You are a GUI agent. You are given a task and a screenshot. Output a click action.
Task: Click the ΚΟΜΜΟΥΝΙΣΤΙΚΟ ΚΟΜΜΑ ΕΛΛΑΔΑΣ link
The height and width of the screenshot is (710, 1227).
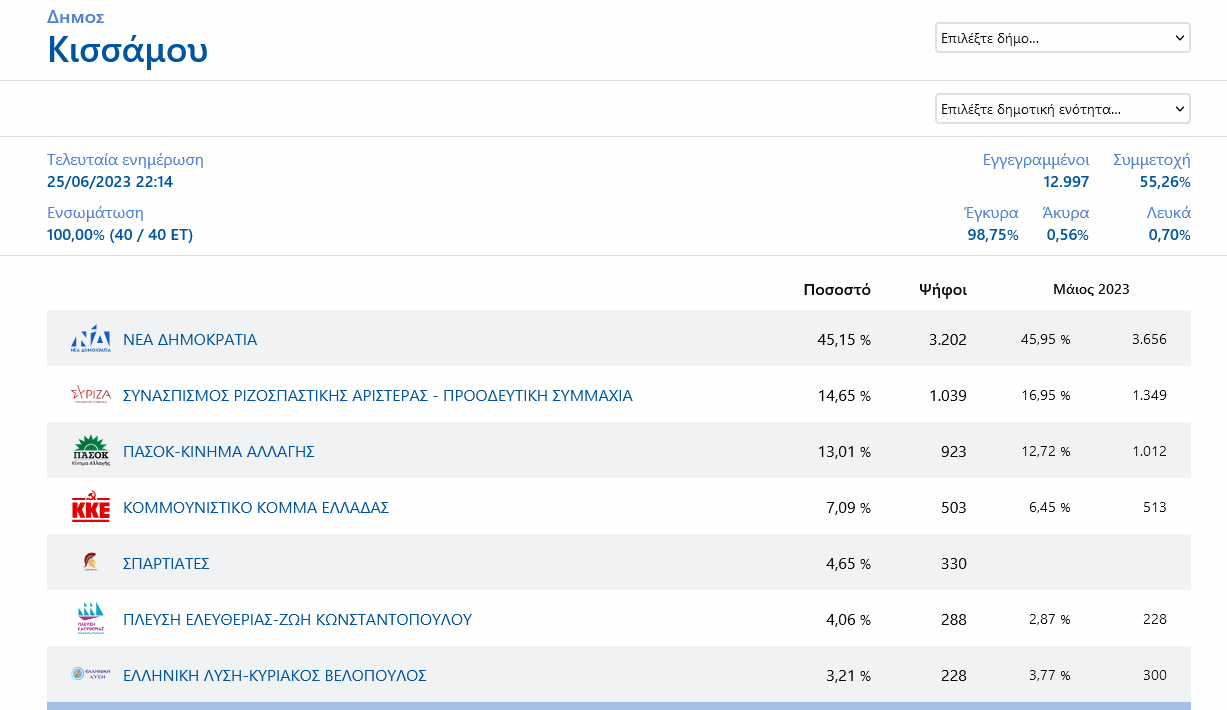[255, 508]
